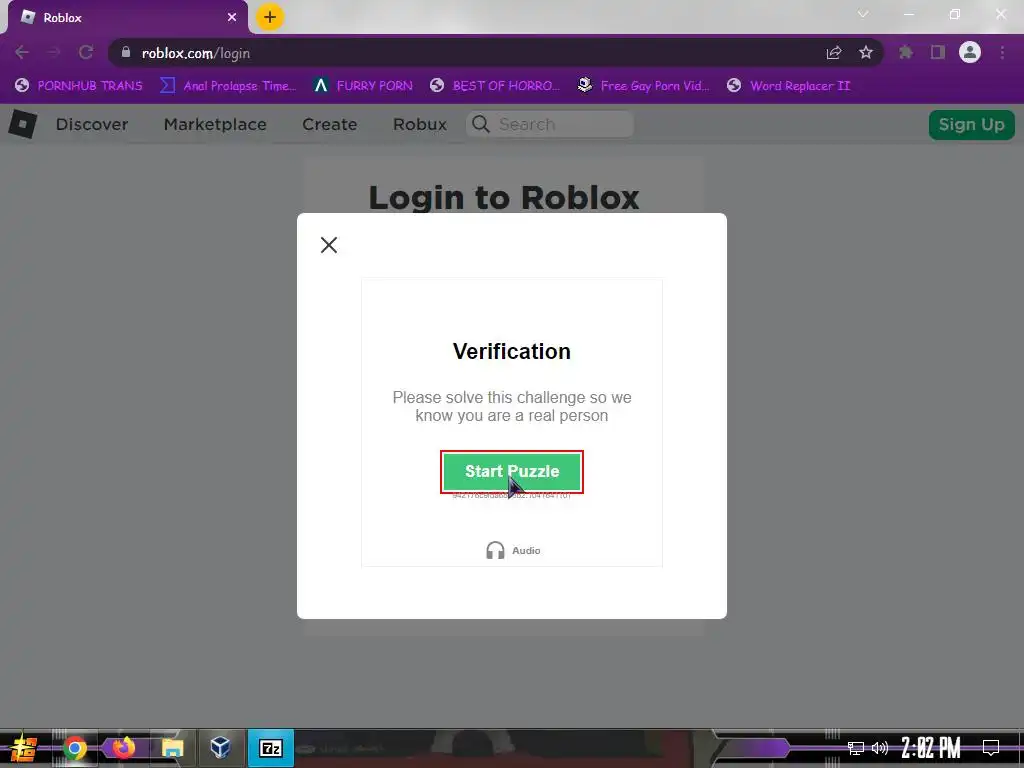1024x768 pixels.
Task: Open the BEST OF HORRO... bookmark
Action: click(x=496, y=86)
